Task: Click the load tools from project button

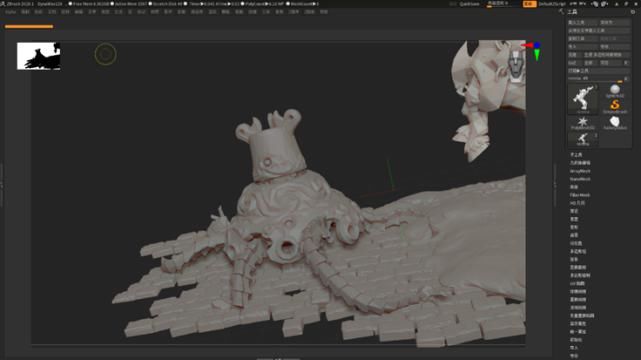Action: tap(598, 31)
